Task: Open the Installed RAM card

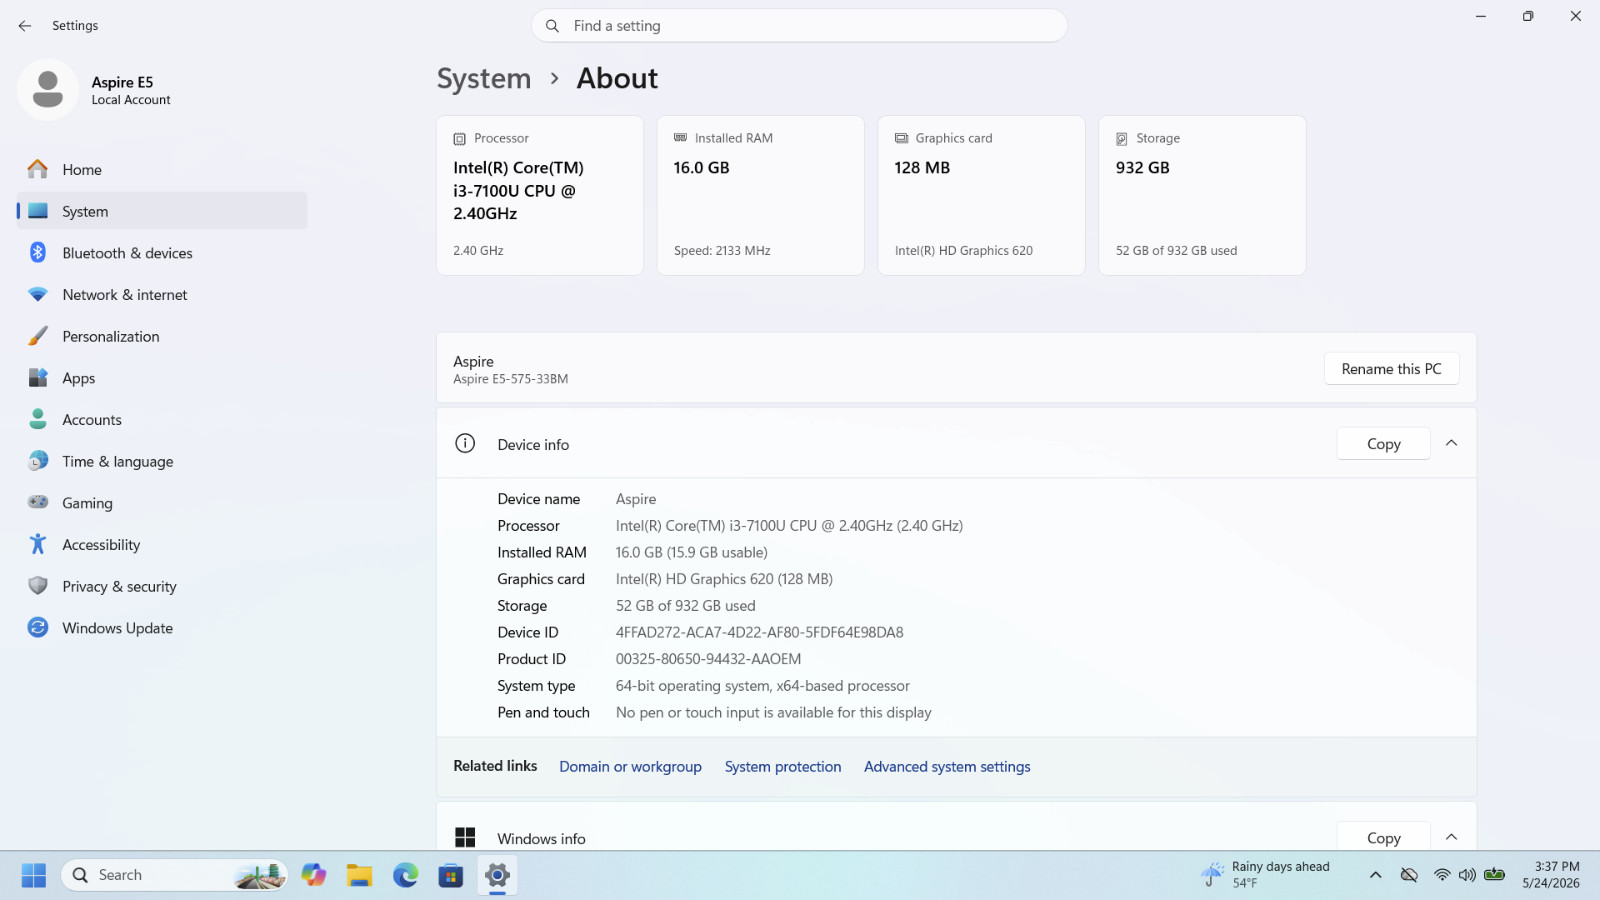Action: pyautogui.click(x=761, y=195)
